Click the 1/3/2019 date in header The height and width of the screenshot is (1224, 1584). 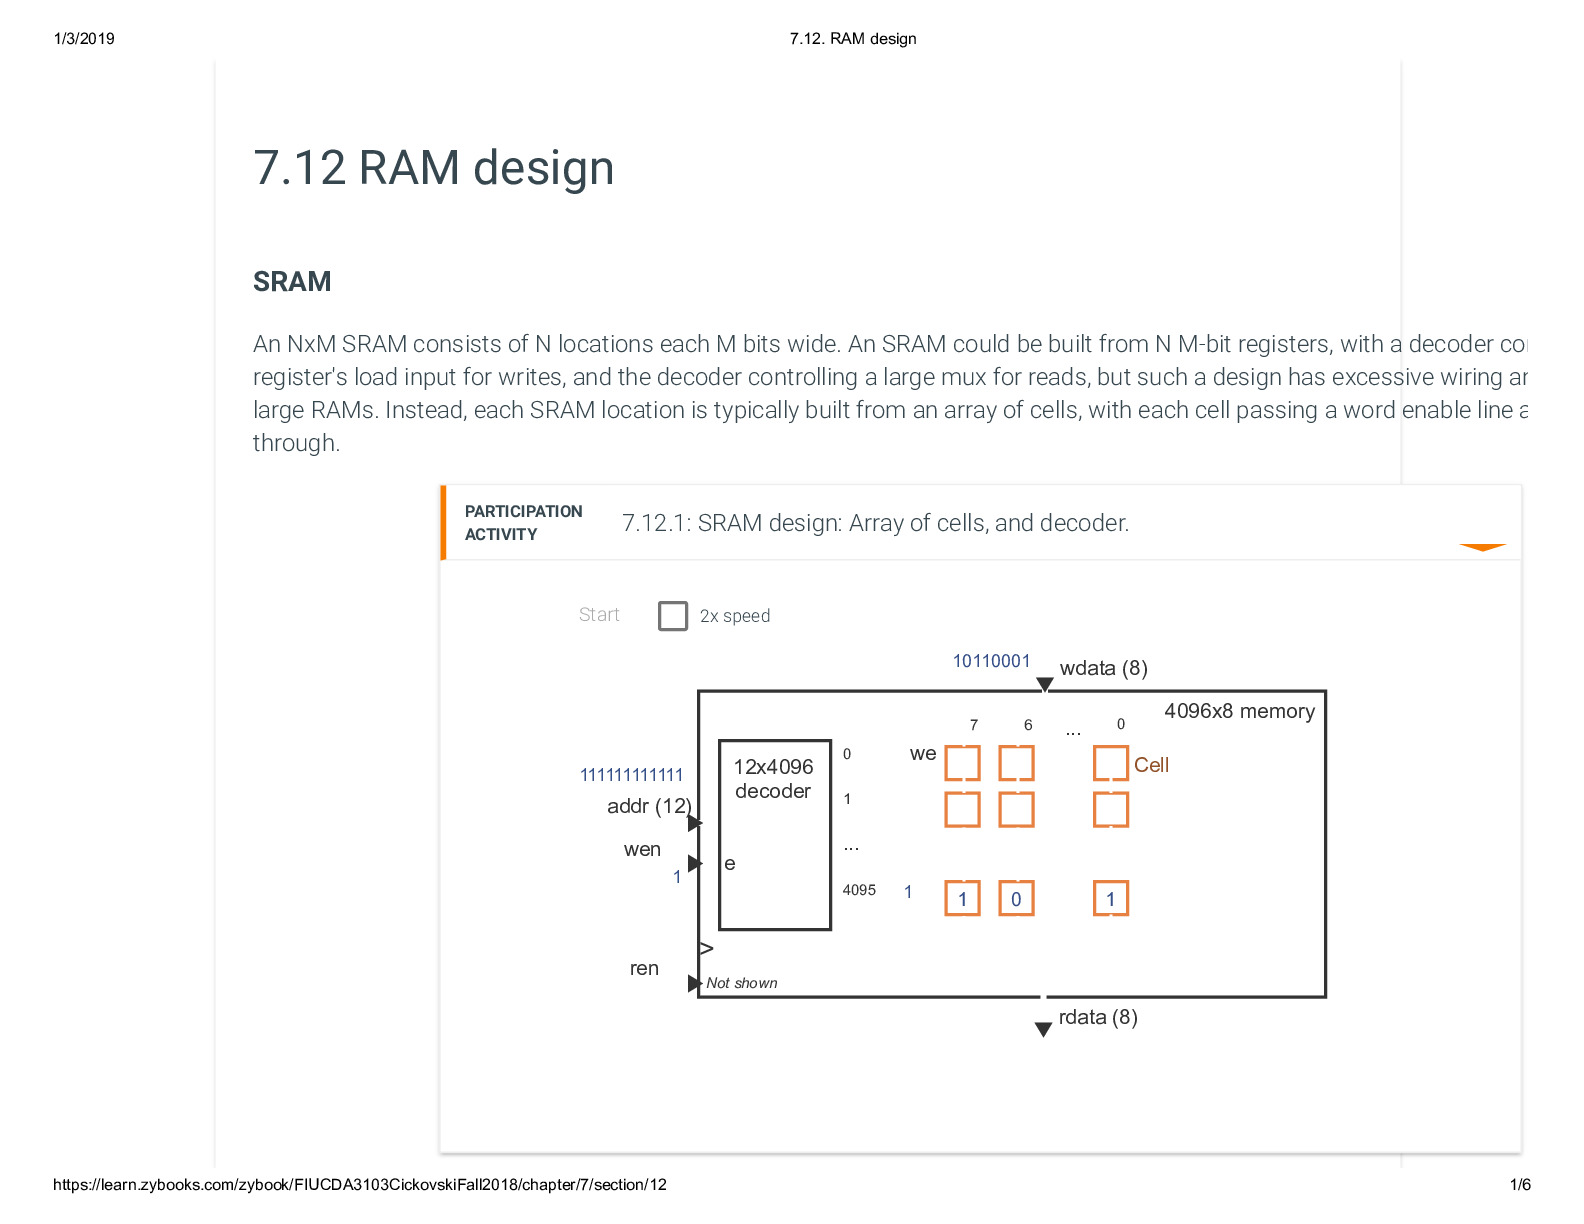[84, 39]
